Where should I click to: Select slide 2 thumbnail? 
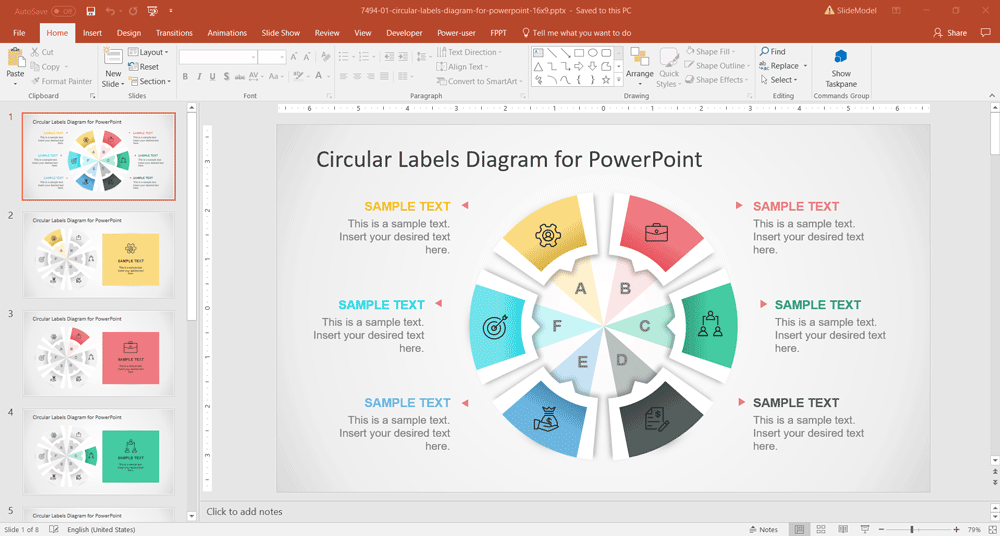98,255
